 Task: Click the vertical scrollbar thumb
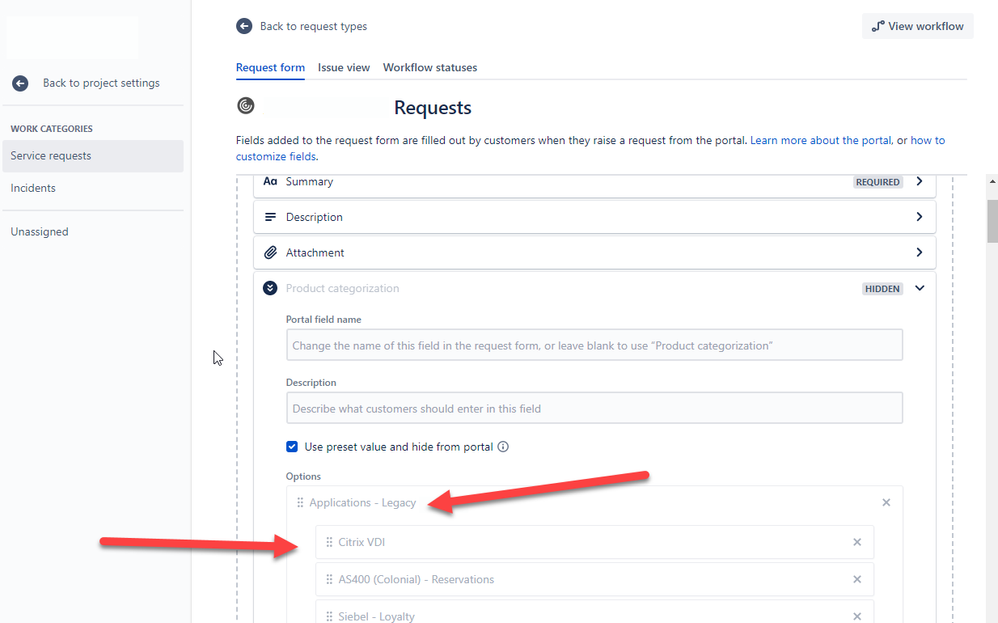point(992,221)
